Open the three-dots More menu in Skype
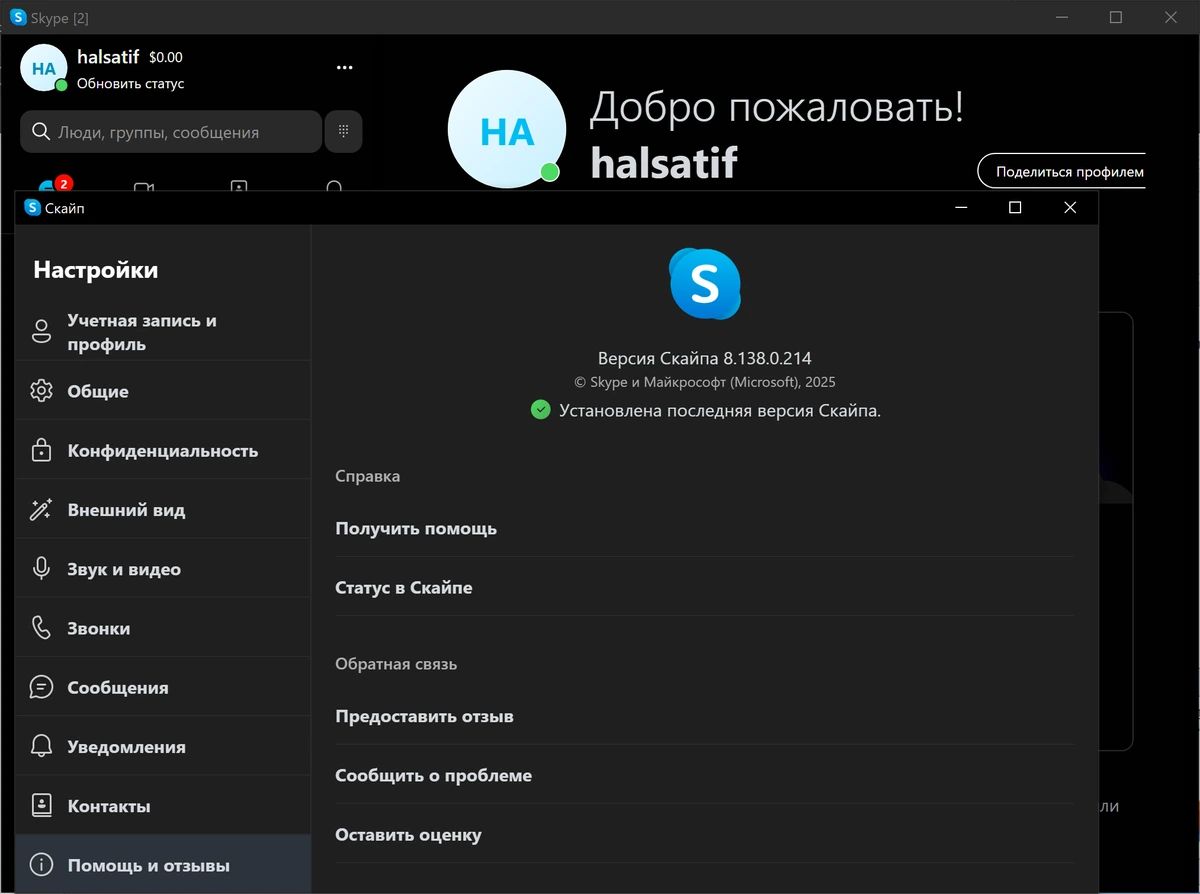 pos(345,68)
